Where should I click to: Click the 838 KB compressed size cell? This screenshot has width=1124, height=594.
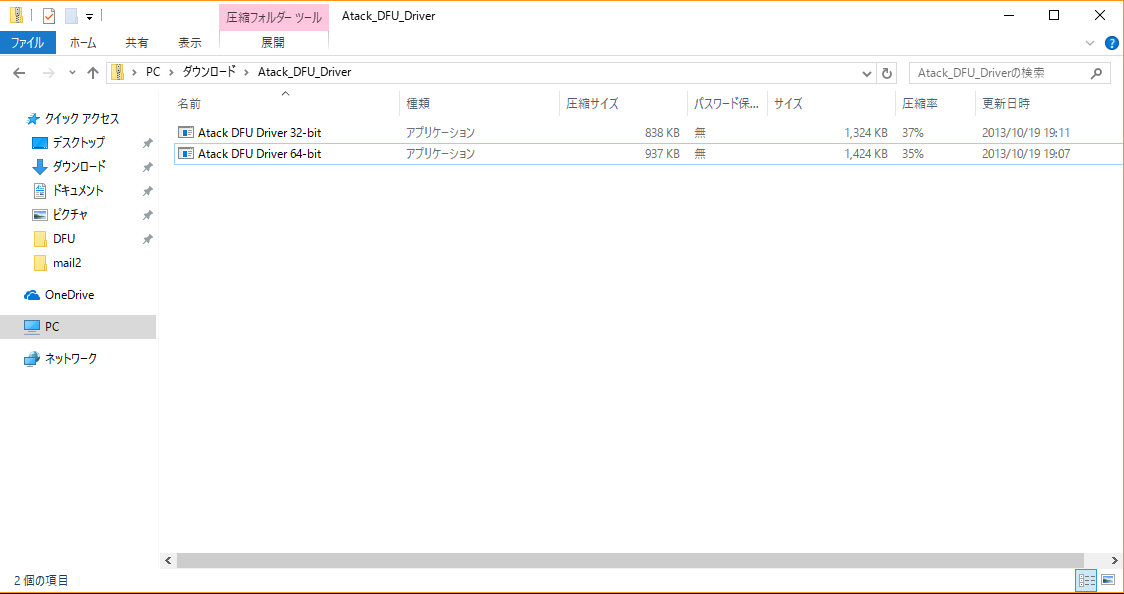point(662,133)
